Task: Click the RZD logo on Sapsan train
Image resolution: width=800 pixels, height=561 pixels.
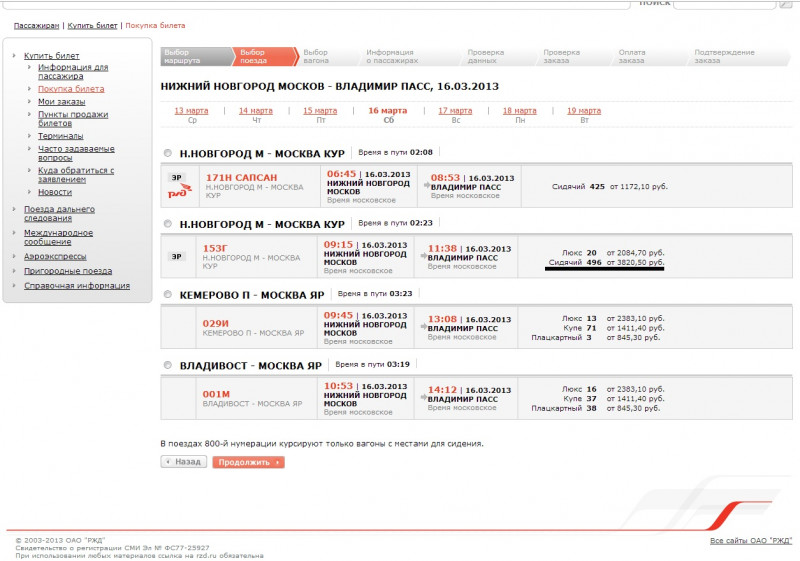Action: tap(176, 194)
